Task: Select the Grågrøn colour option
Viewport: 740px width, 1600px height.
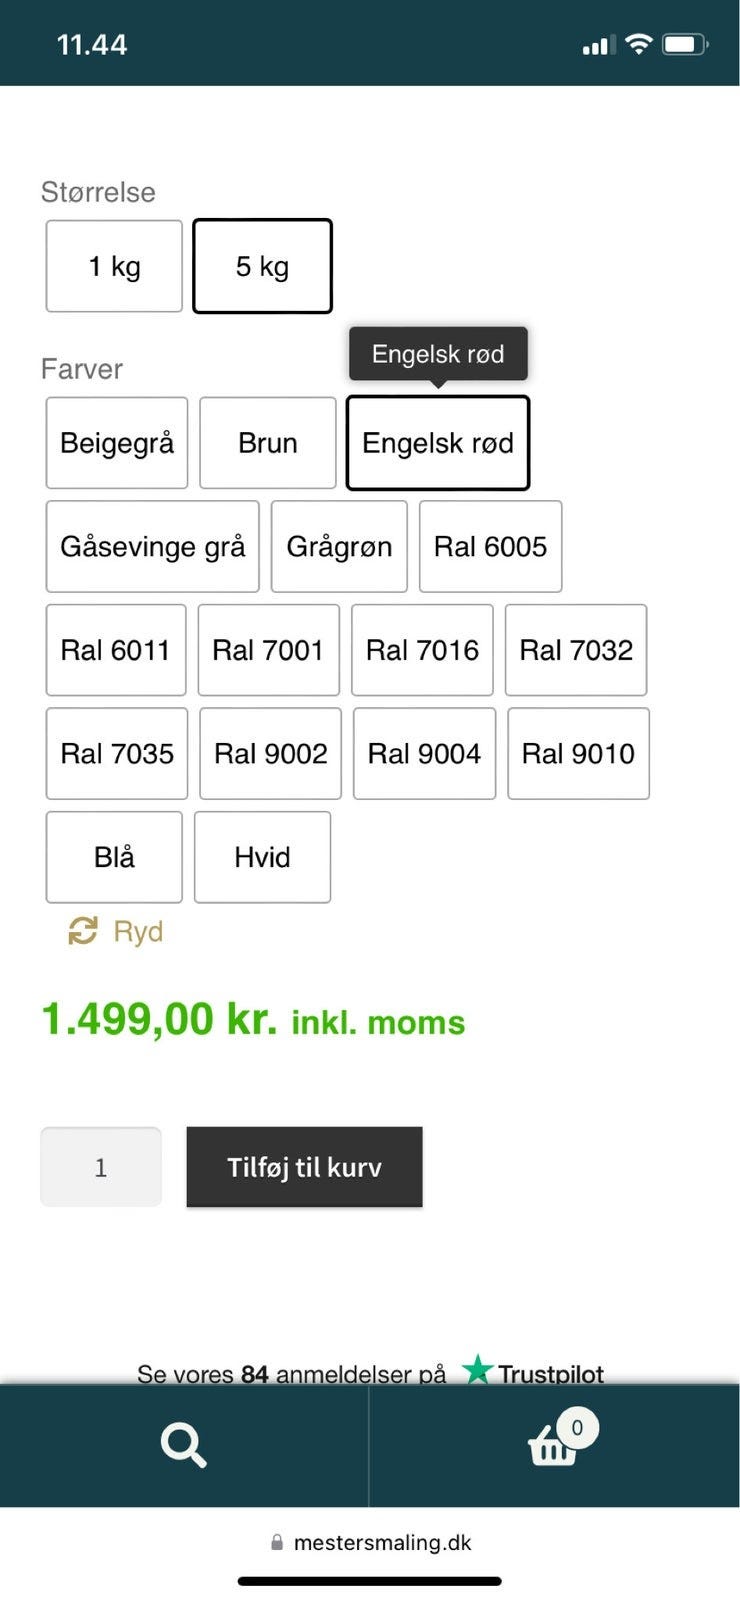Action: click(339, 547)
